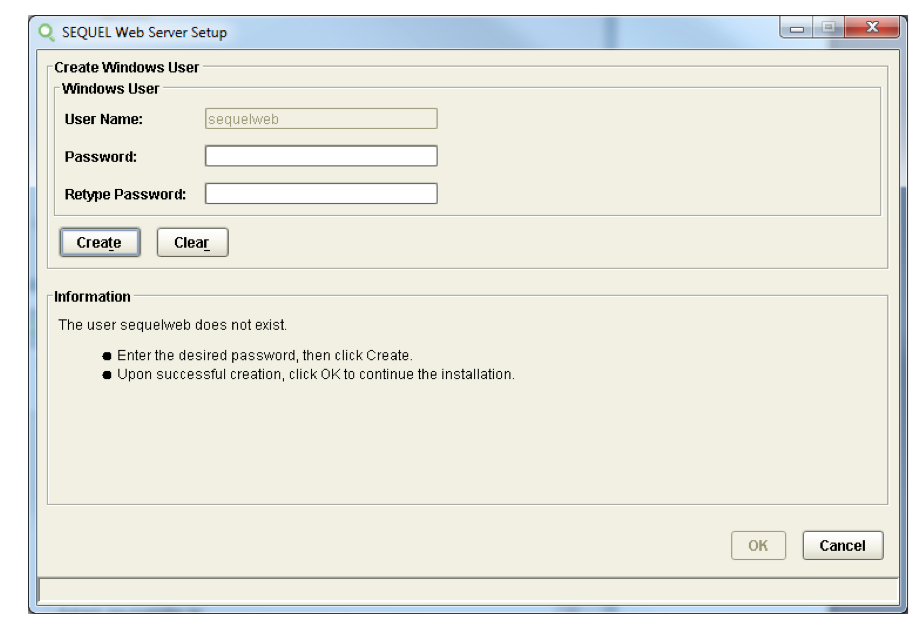Click the Cancel button

click(843, 544)
